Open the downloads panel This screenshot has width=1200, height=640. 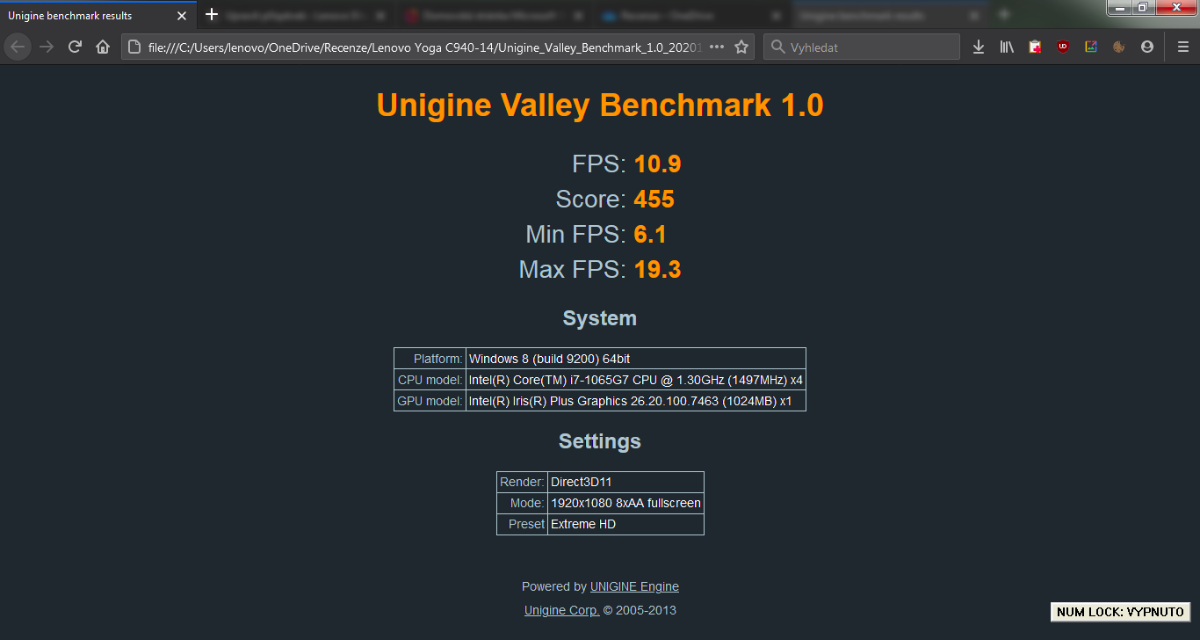tap(979, 47)
